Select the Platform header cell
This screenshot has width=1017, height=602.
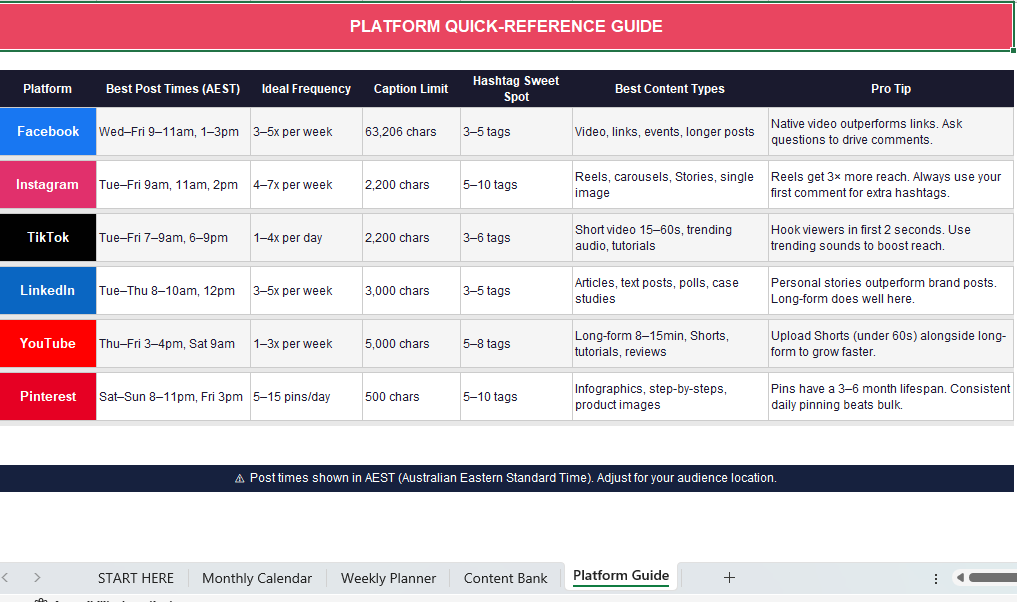47,89
